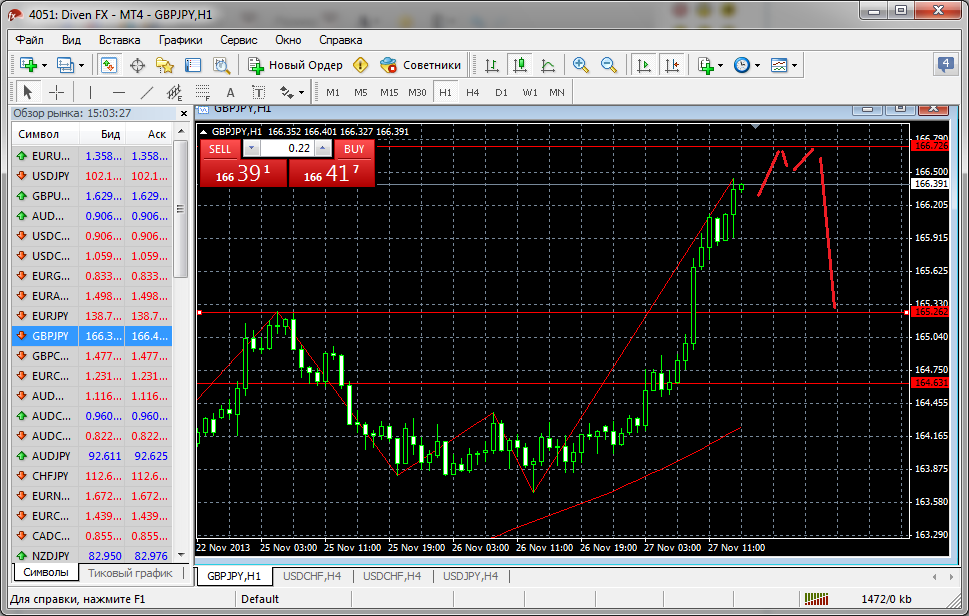
Task: Open the Indicators list icon
Action: click(x=706, y=65)
